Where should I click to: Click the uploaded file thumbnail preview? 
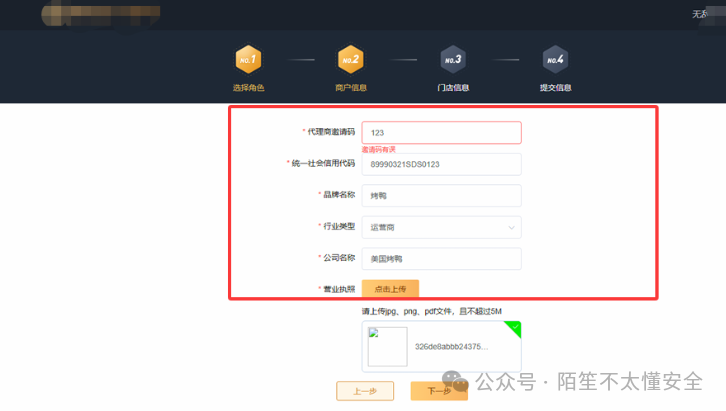(x=388, y=347)
